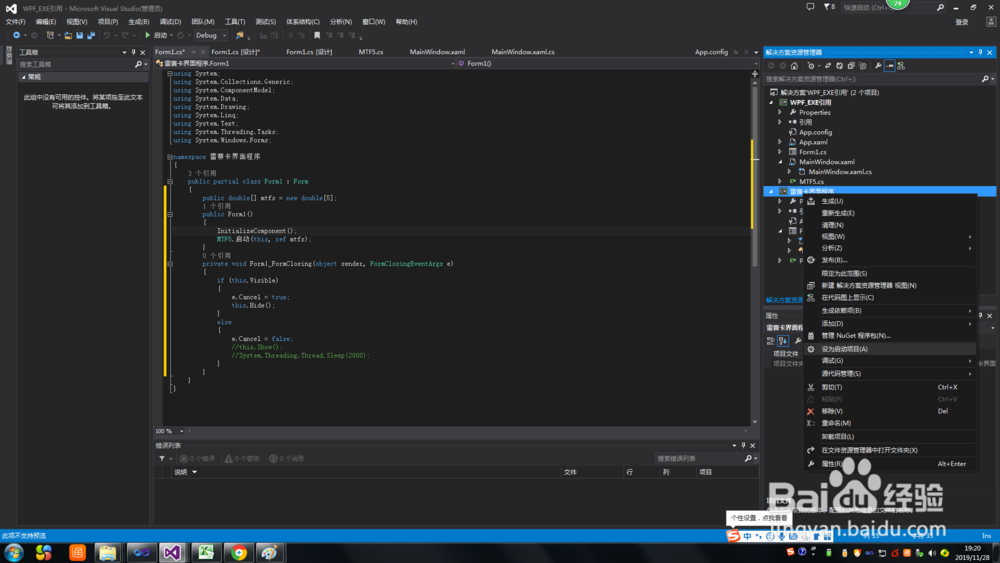This screenshot has height=563, width=1000.
Task: Open the editor zoom 100 % dropdown
Action: pyautogui.click(x=169, y=431)
